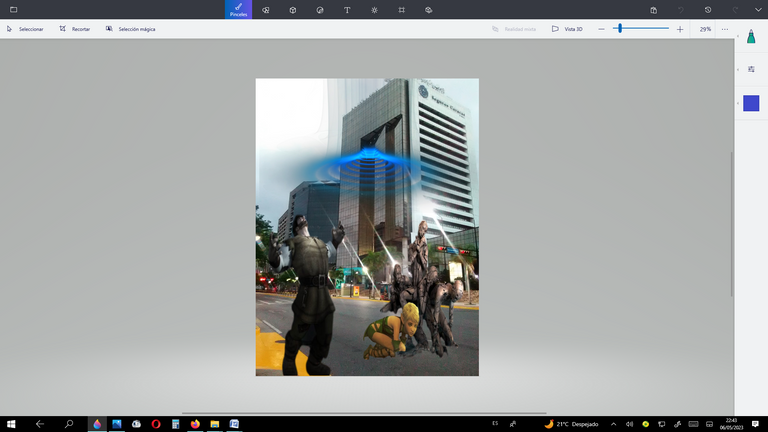Open the blue color swatch
This screenshot has width=768, height=432.
[x=751, y=103]
